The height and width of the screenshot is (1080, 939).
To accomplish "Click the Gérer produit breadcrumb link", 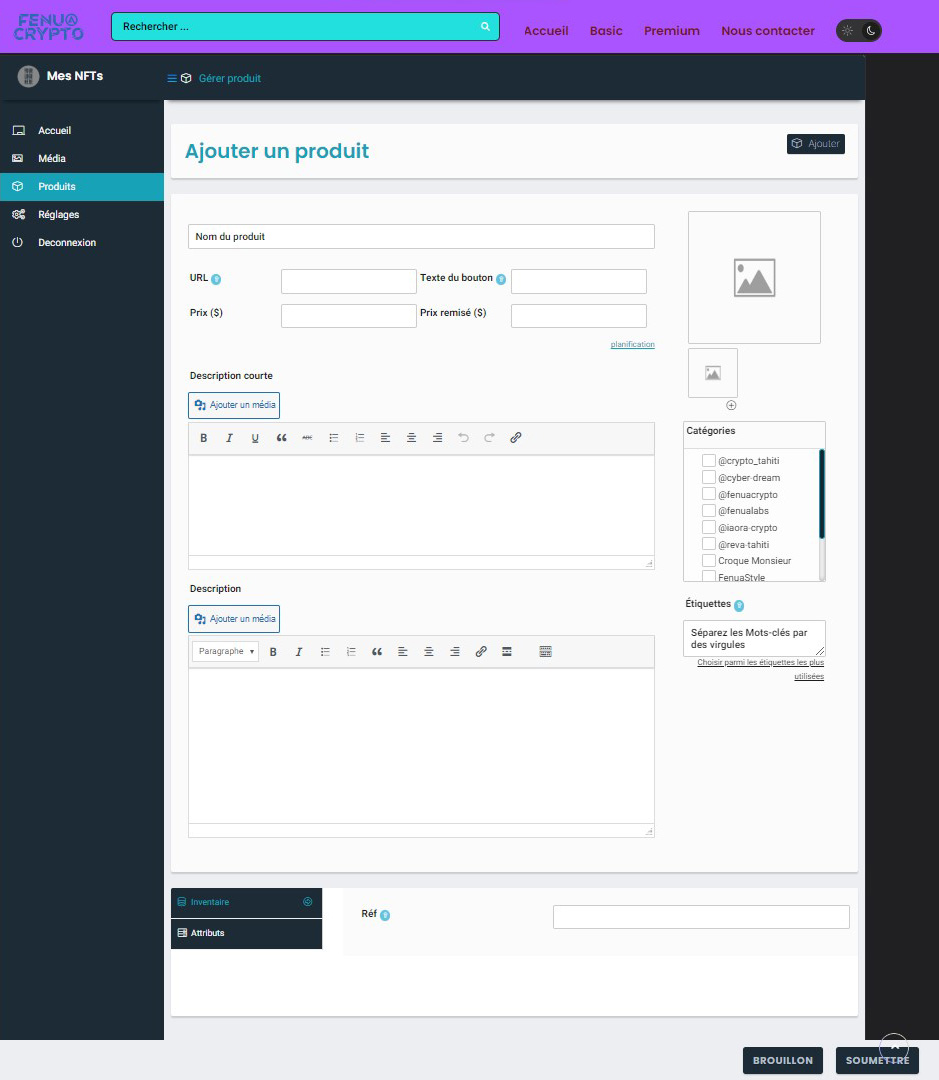I will pyautogui.click(x=229, y=79).
